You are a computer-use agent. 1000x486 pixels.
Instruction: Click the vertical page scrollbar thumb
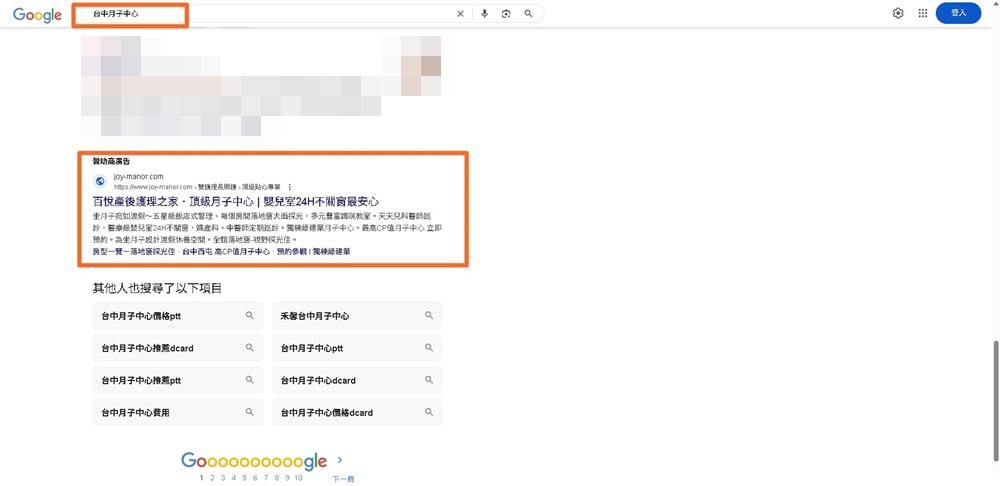pos(996,401)
